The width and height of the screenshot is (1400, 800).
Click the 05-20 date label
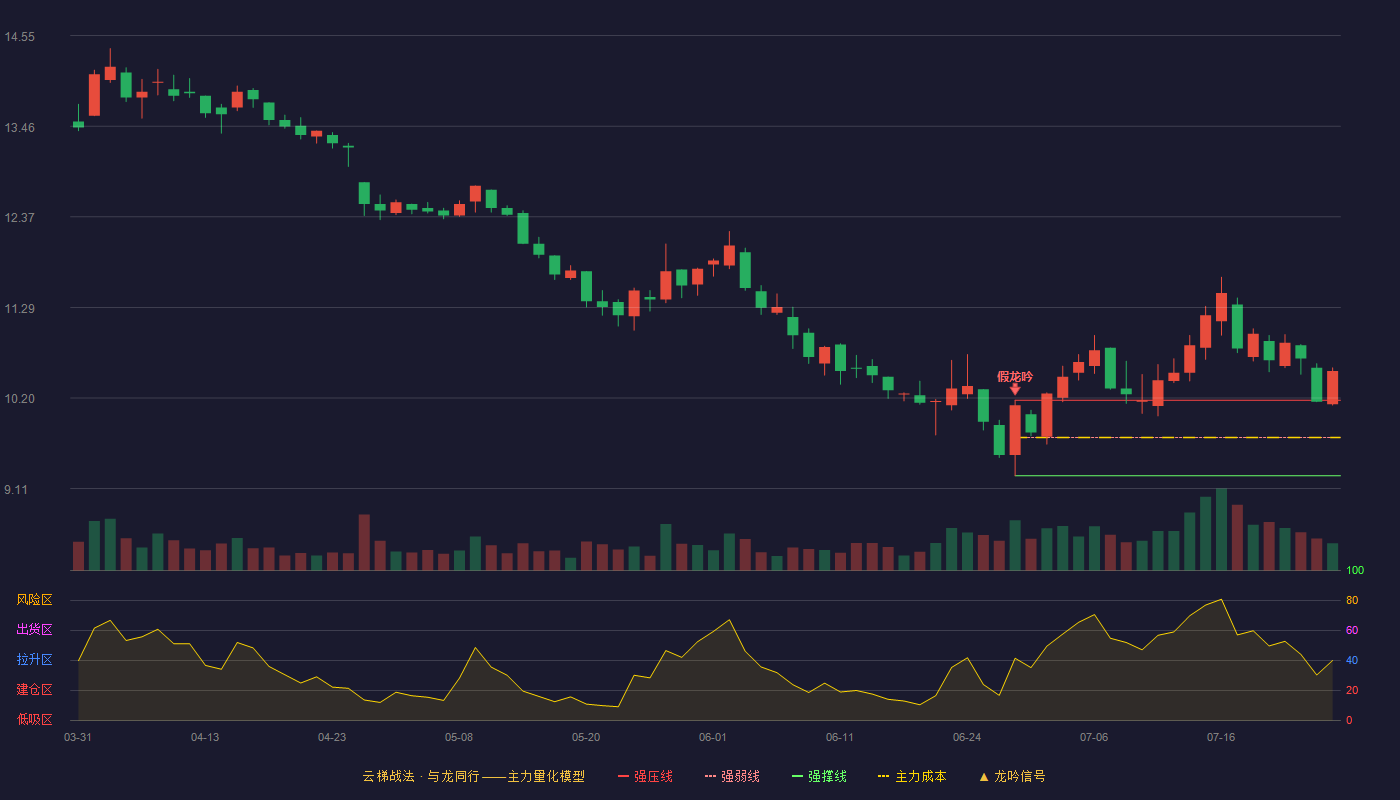coord(586,737)
